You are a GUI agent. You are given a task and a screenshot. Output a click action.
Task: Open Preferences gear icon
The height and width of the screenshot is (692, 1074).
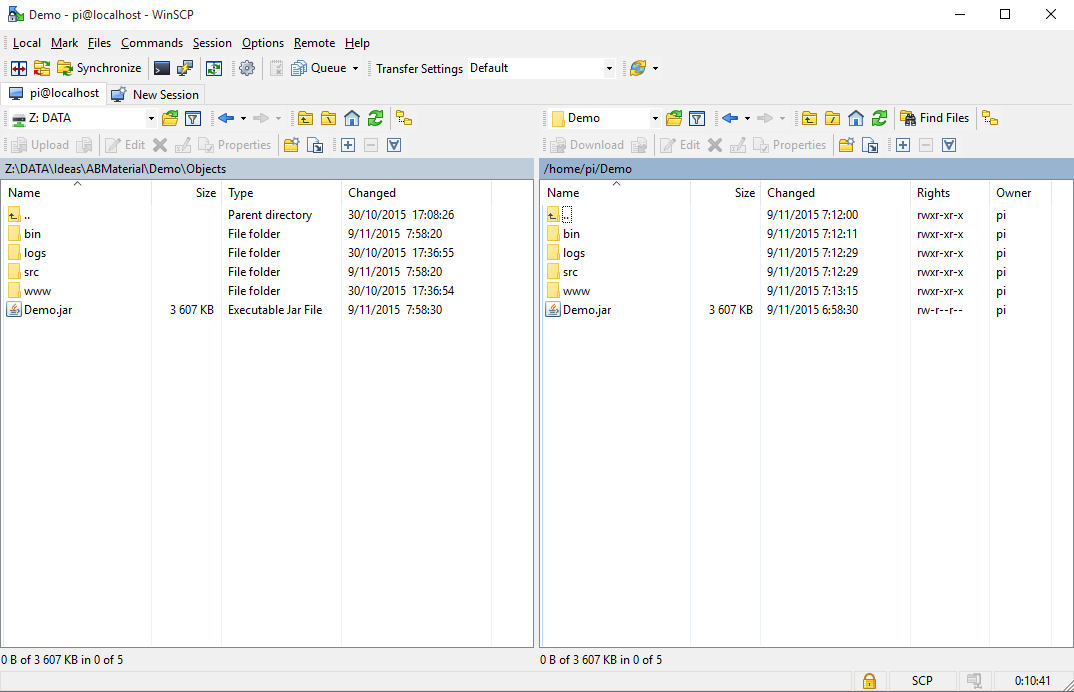tap(247, 69)
